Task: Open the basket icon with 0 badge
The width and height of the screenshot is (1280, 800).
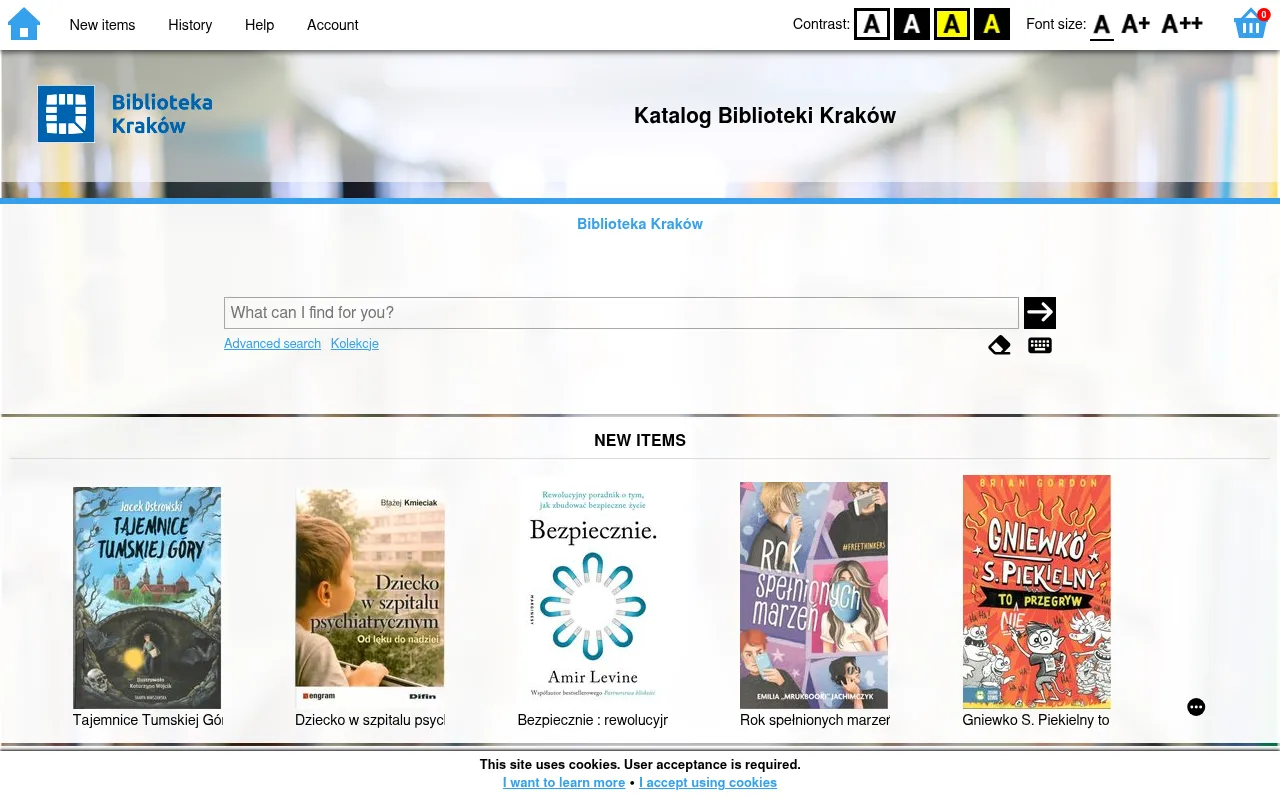Action: click(x=1251, y=23)
